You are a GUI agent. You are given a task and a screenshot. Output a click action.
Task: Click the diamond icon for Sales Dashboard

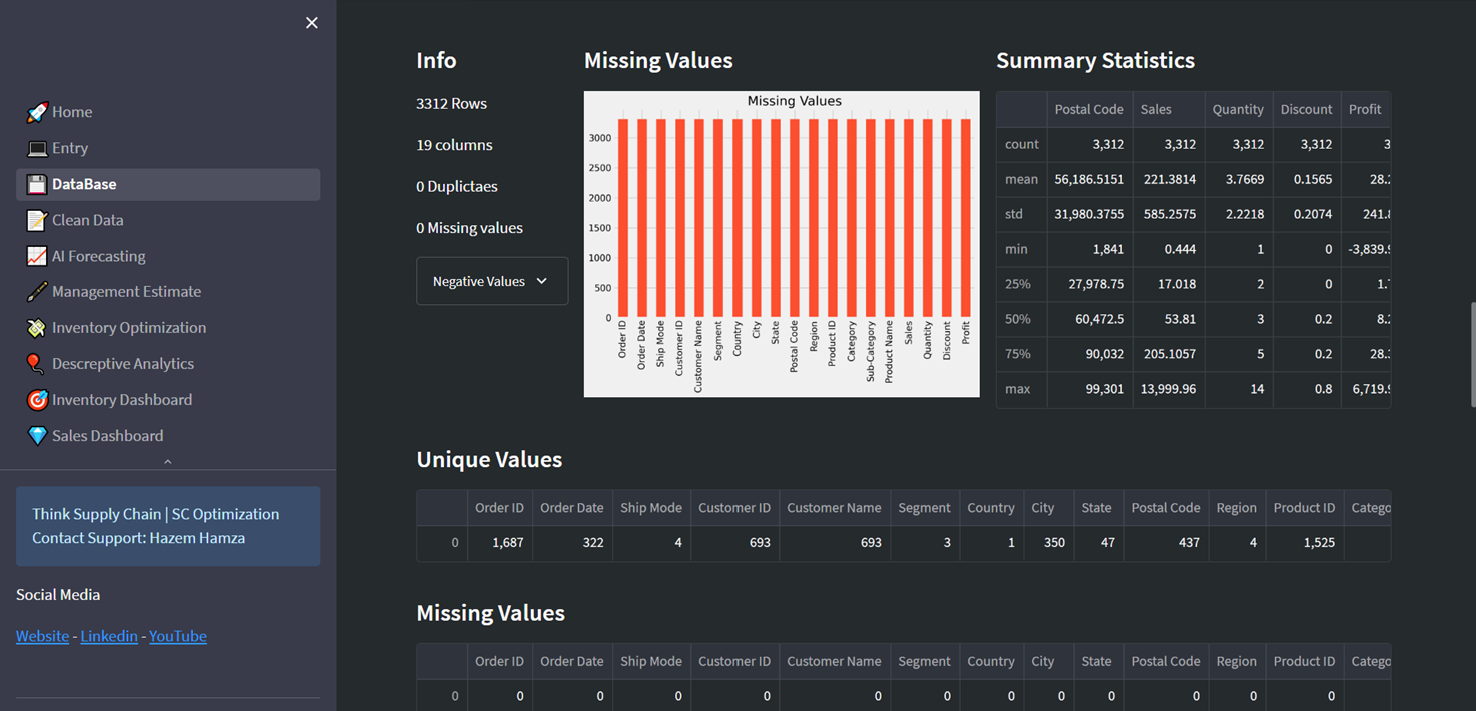click(37, 436)
